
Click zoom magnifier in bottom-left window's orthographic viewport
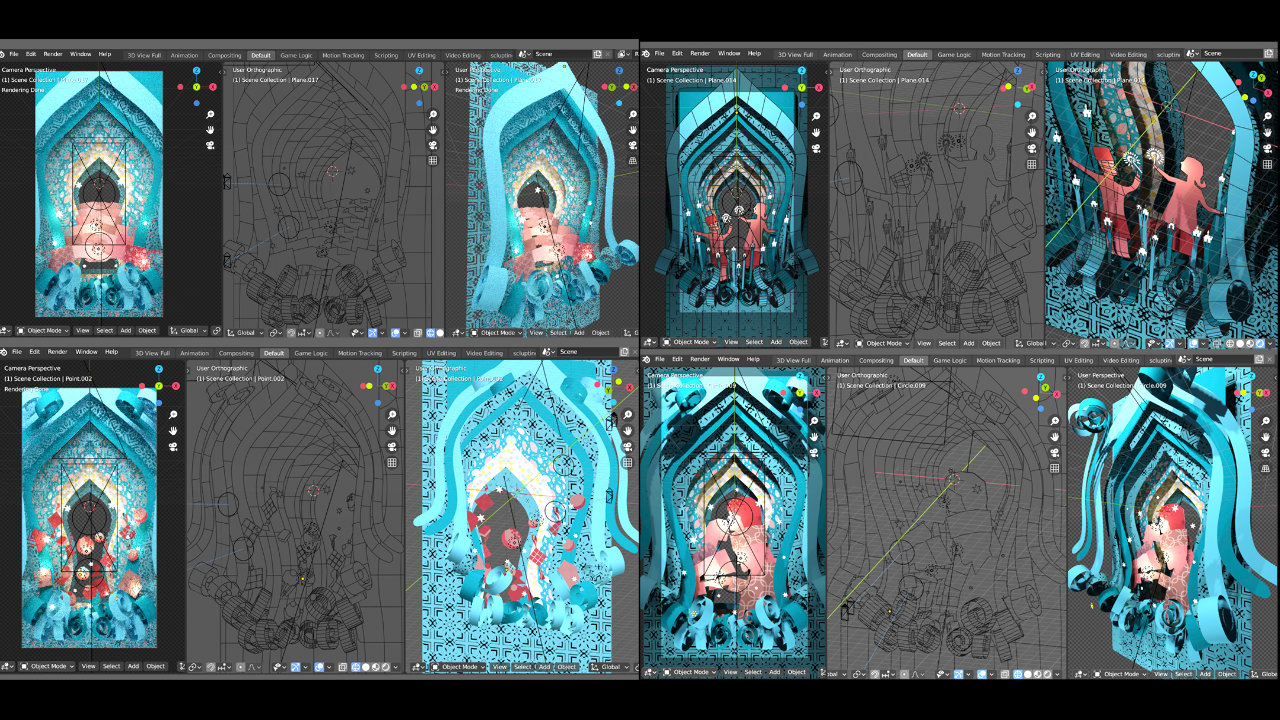[x=392, y=415]
